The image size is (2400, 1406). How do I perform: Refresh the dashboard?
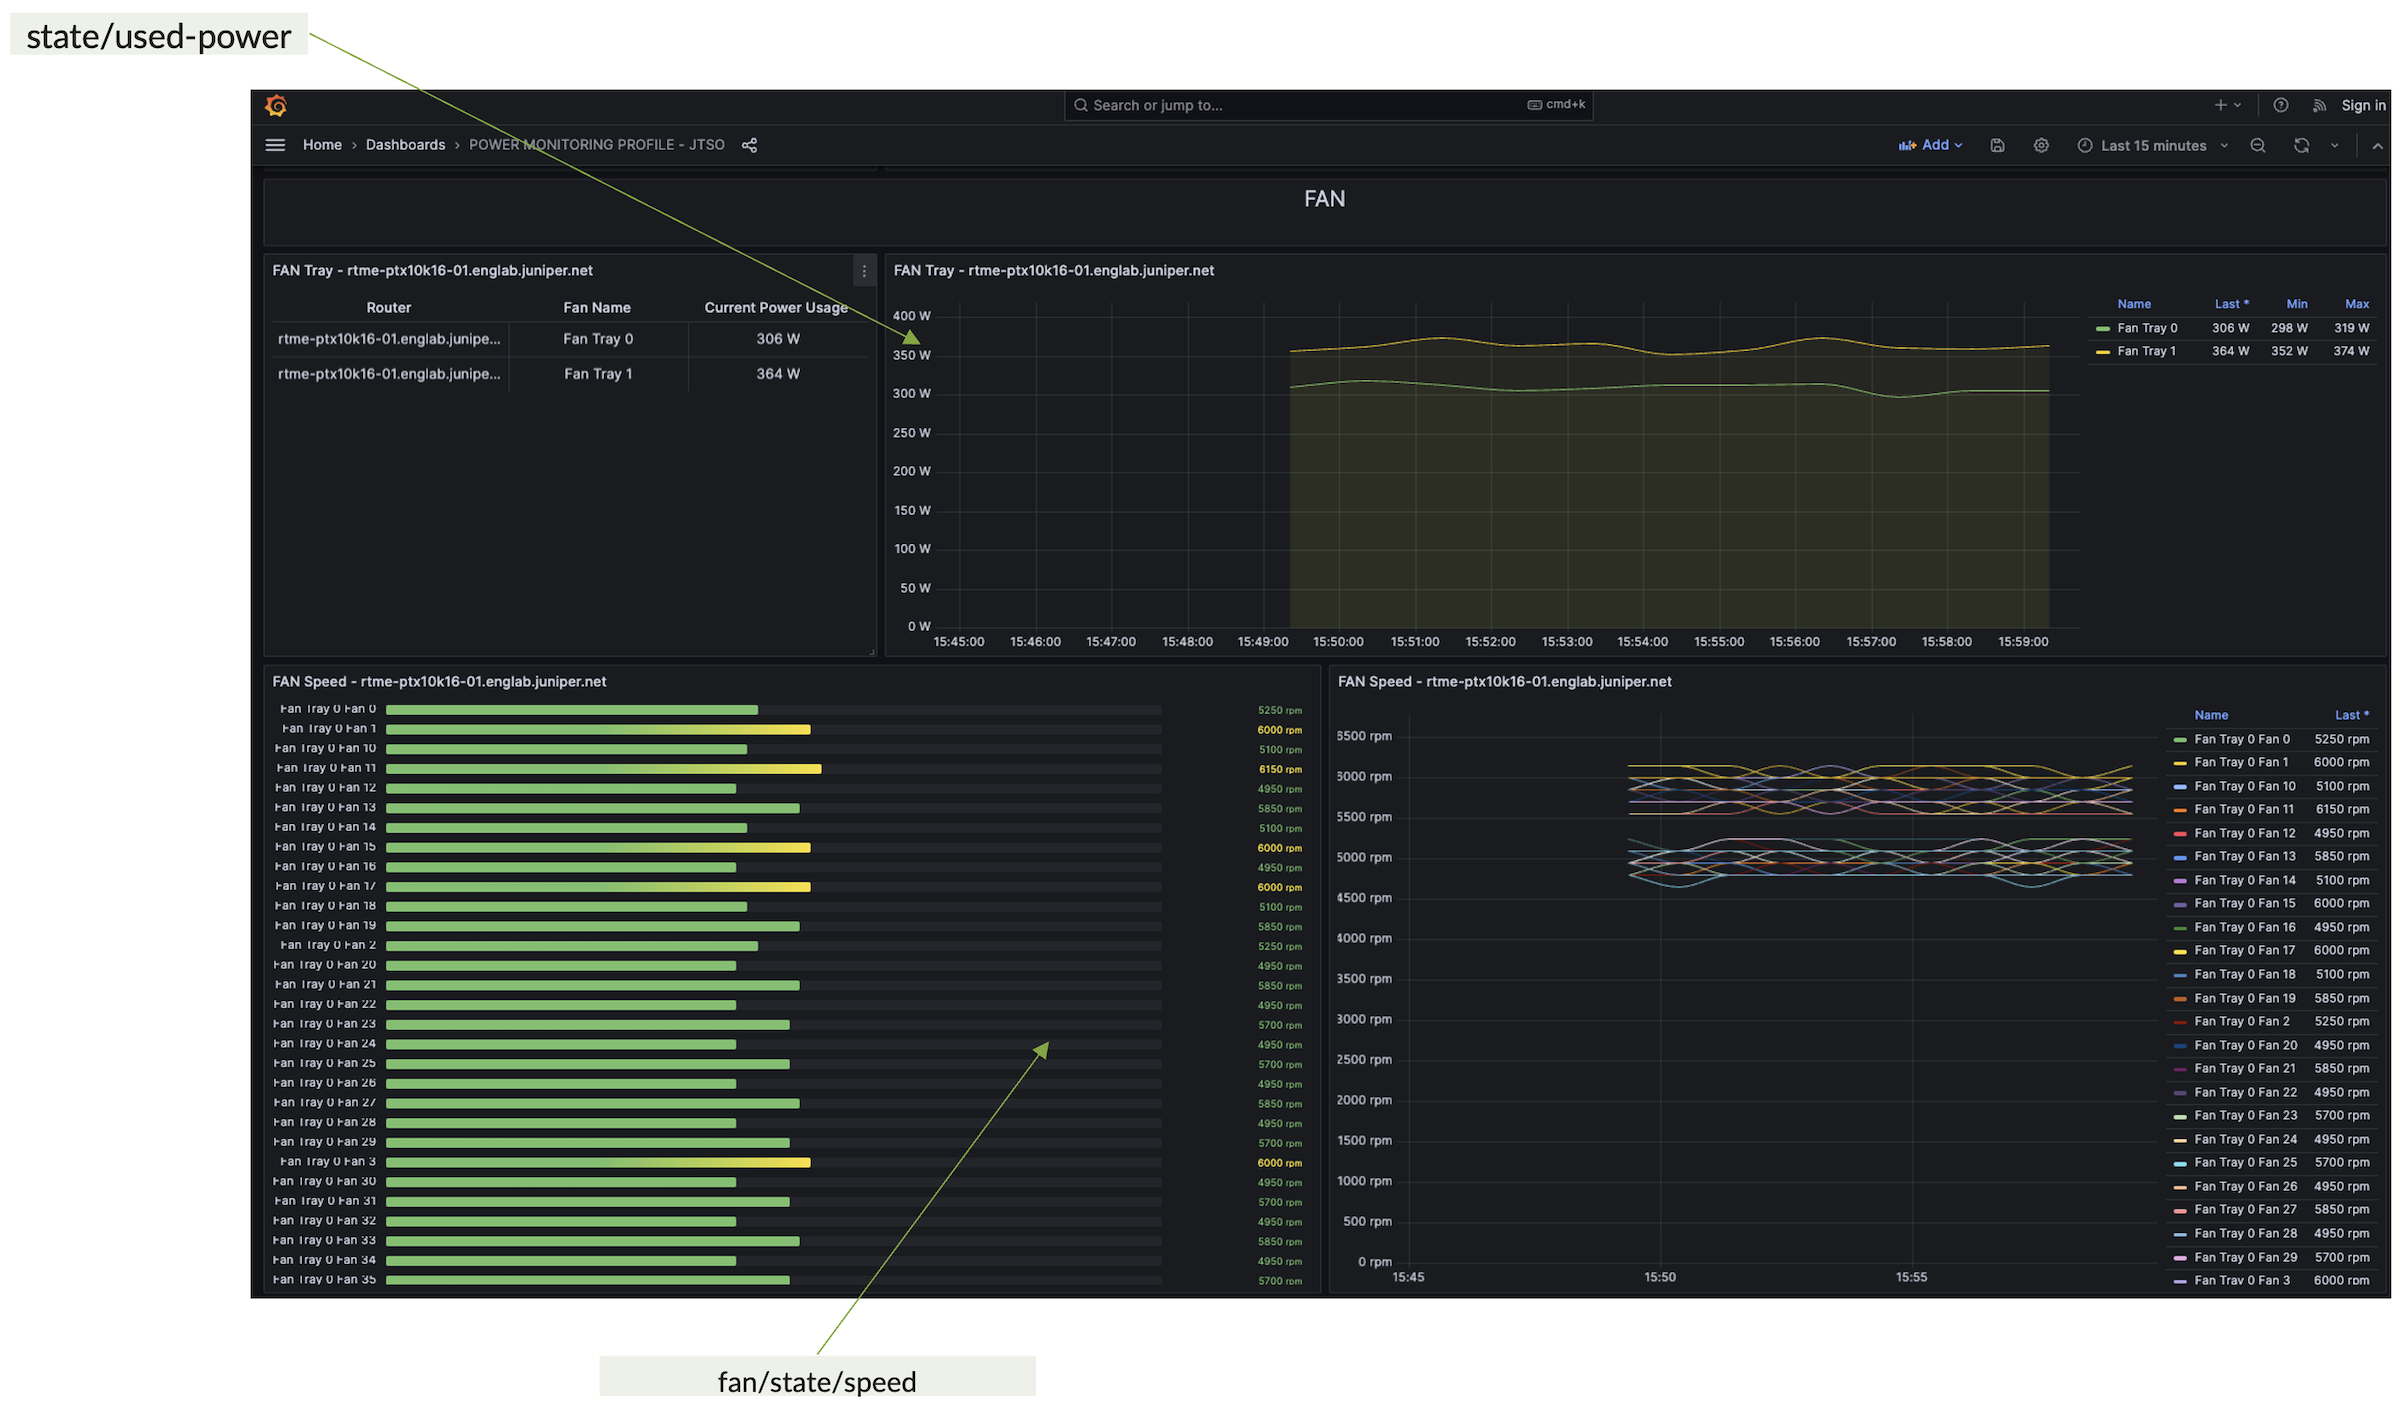[2301, 145]
